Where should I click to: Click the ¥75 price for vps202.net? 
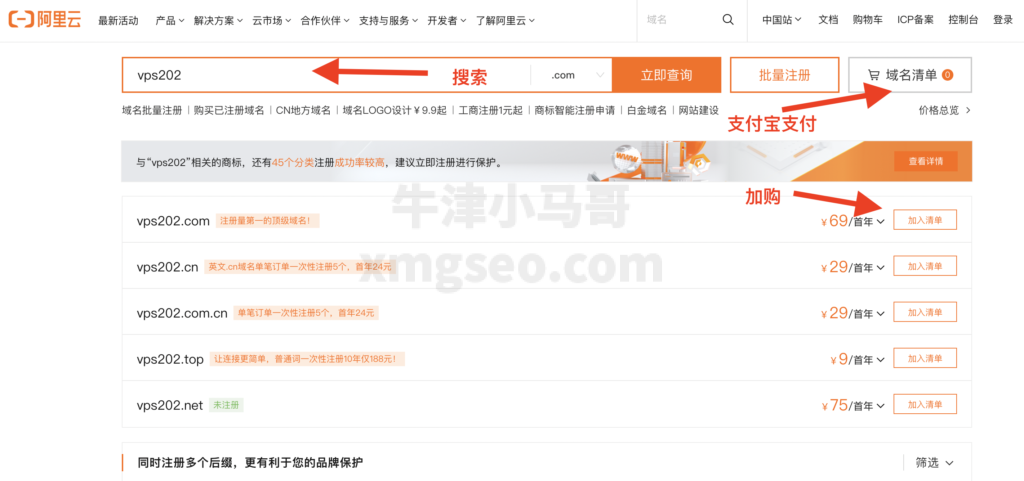click(x=834, y=405)
